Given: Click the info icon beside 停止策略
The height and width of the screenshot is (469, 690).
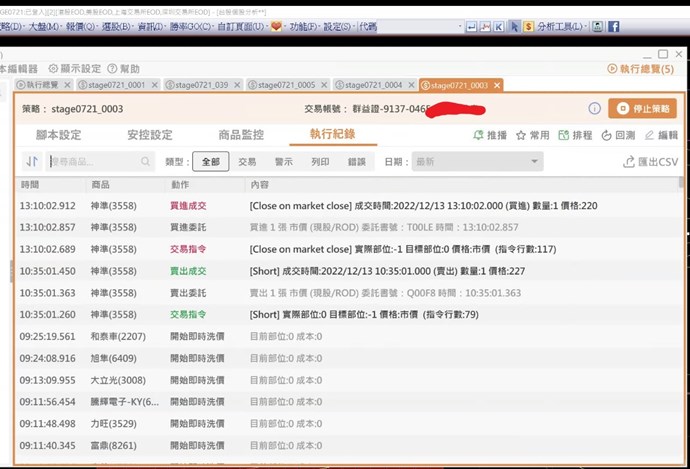Looking at the screenshot, I should (x=594, y=108).
